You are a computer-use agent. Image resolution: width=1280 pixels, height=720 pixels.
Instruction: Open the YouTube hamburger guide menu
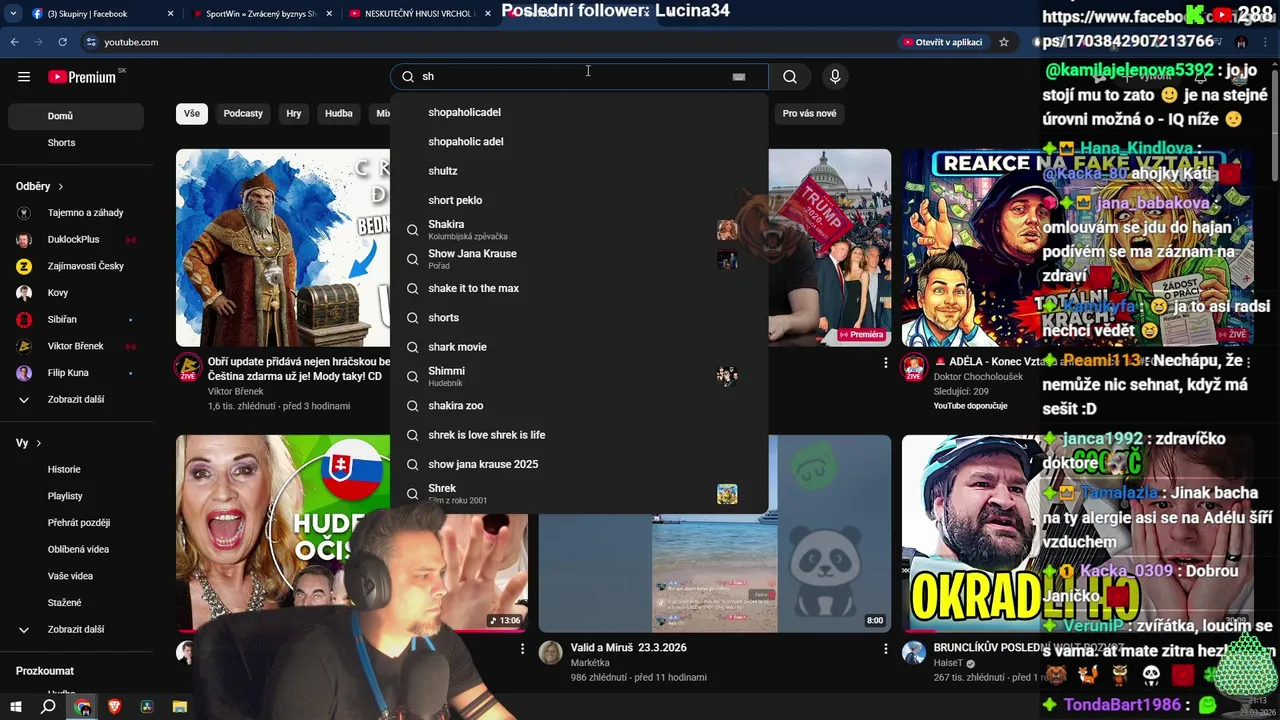(x=24, y=76)
